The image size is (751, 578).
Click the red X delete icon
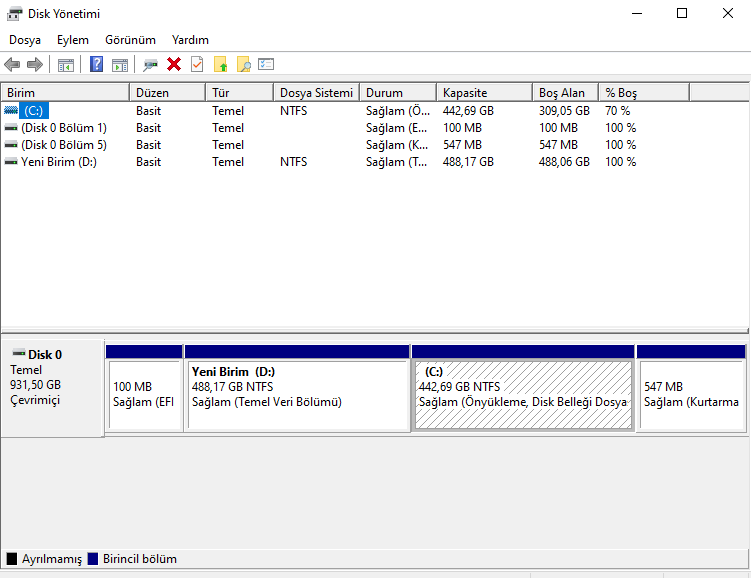(x=174, y=64)
